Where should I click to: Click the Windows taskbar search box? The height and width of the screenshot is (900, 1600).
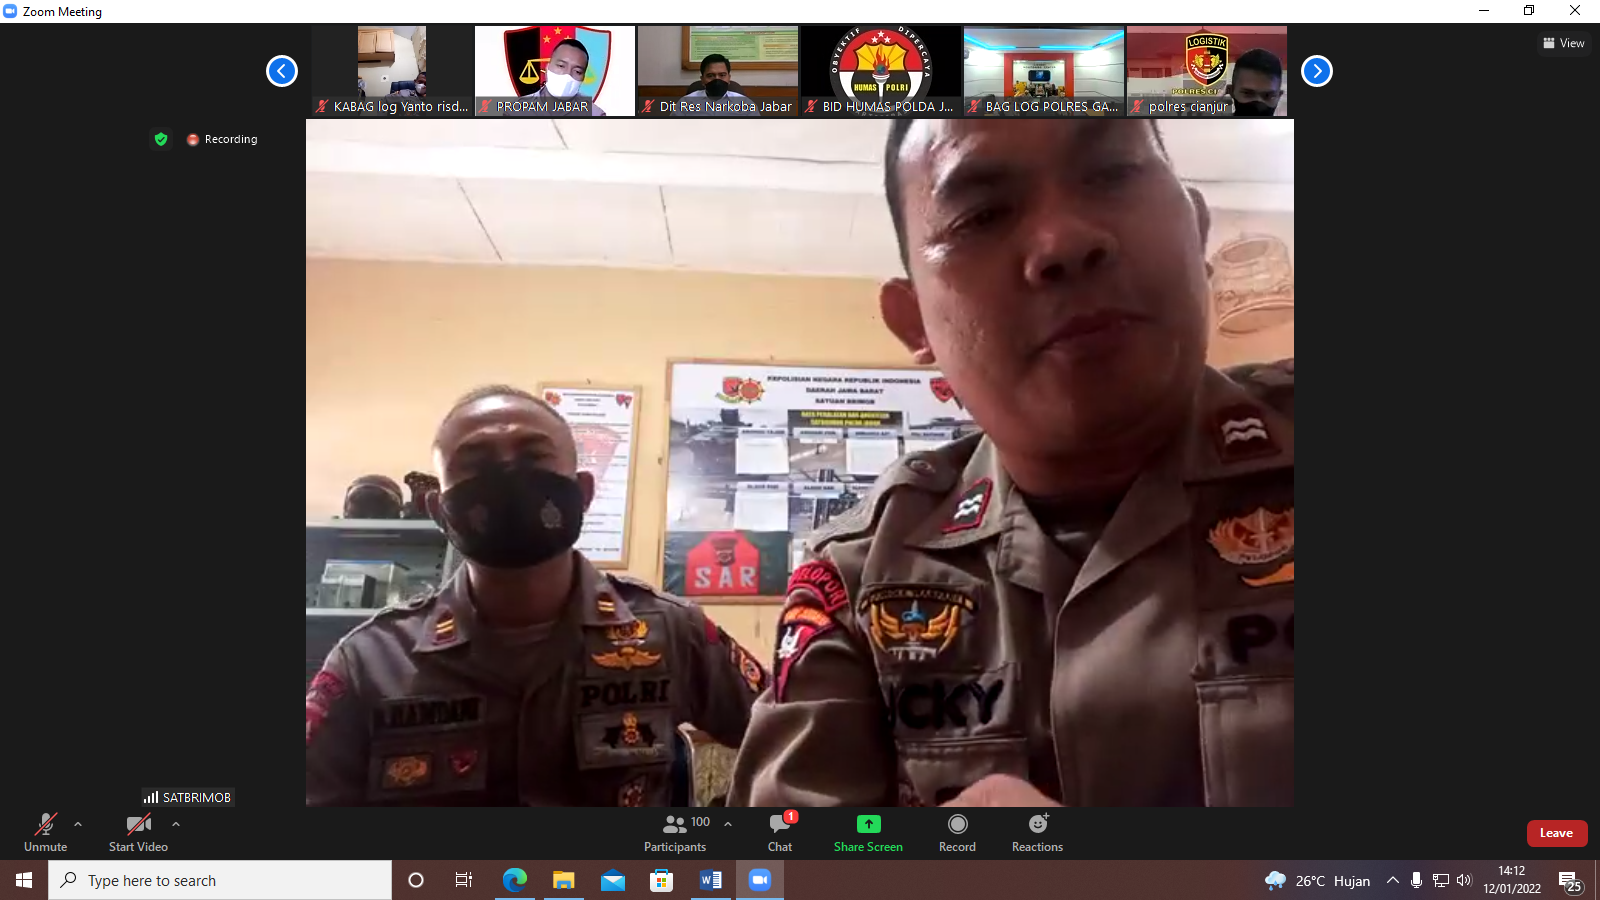(x=220, y=880)
